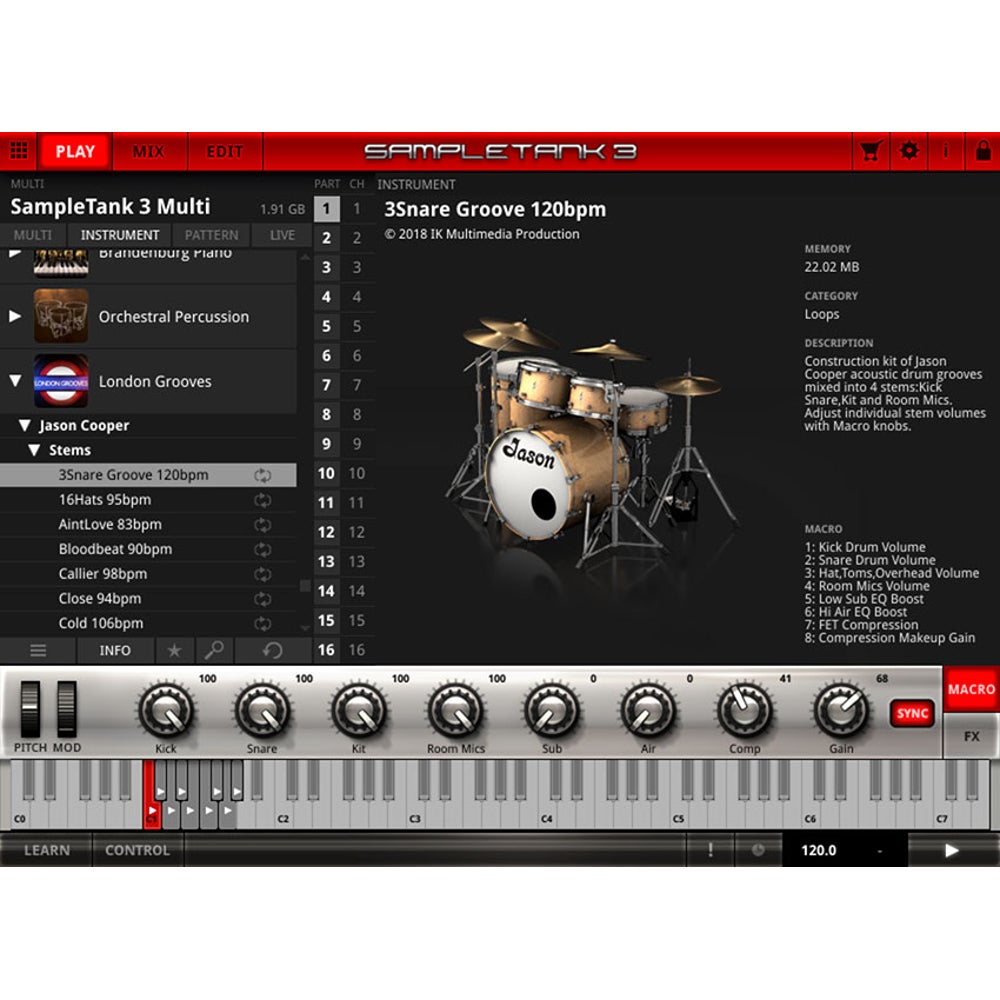Viewport: 1000px width, 1000px height.
Task: Toggle the MACRO panel button
Action: [971, 689]
